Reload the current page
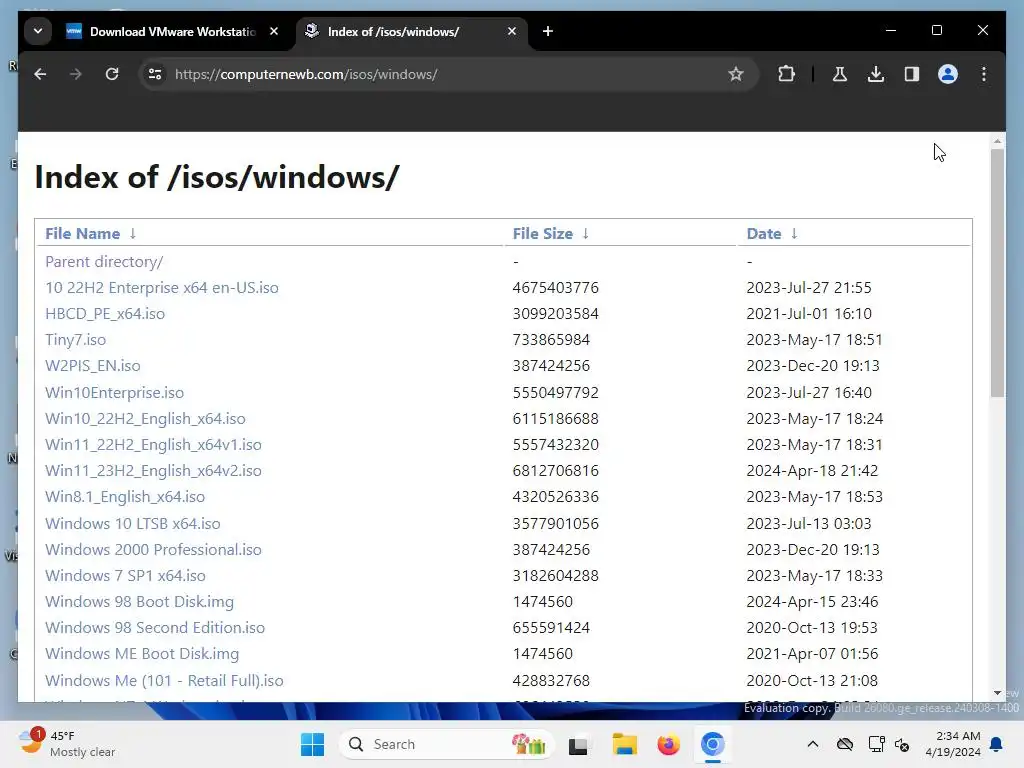The image size is (1024, 768). pyautogui.click(x=112, y=74)
